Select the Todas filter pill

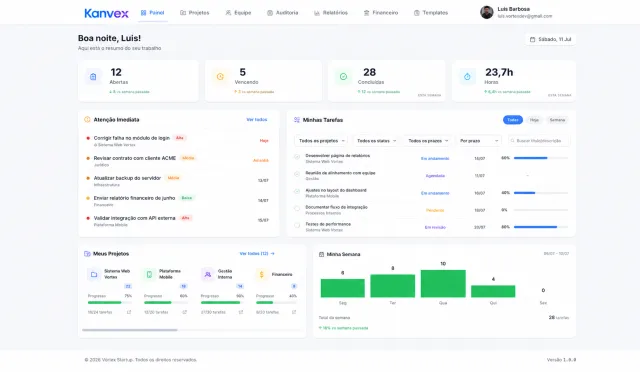tap(513, 120)
